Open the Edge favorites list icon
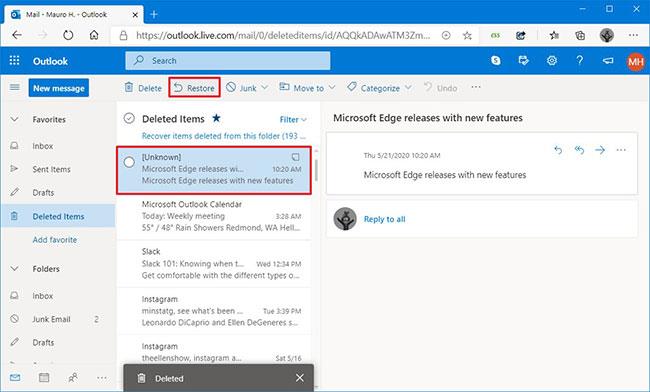This screenshot has height=392, width=650. pyautogui.click(x=554, y=36)
